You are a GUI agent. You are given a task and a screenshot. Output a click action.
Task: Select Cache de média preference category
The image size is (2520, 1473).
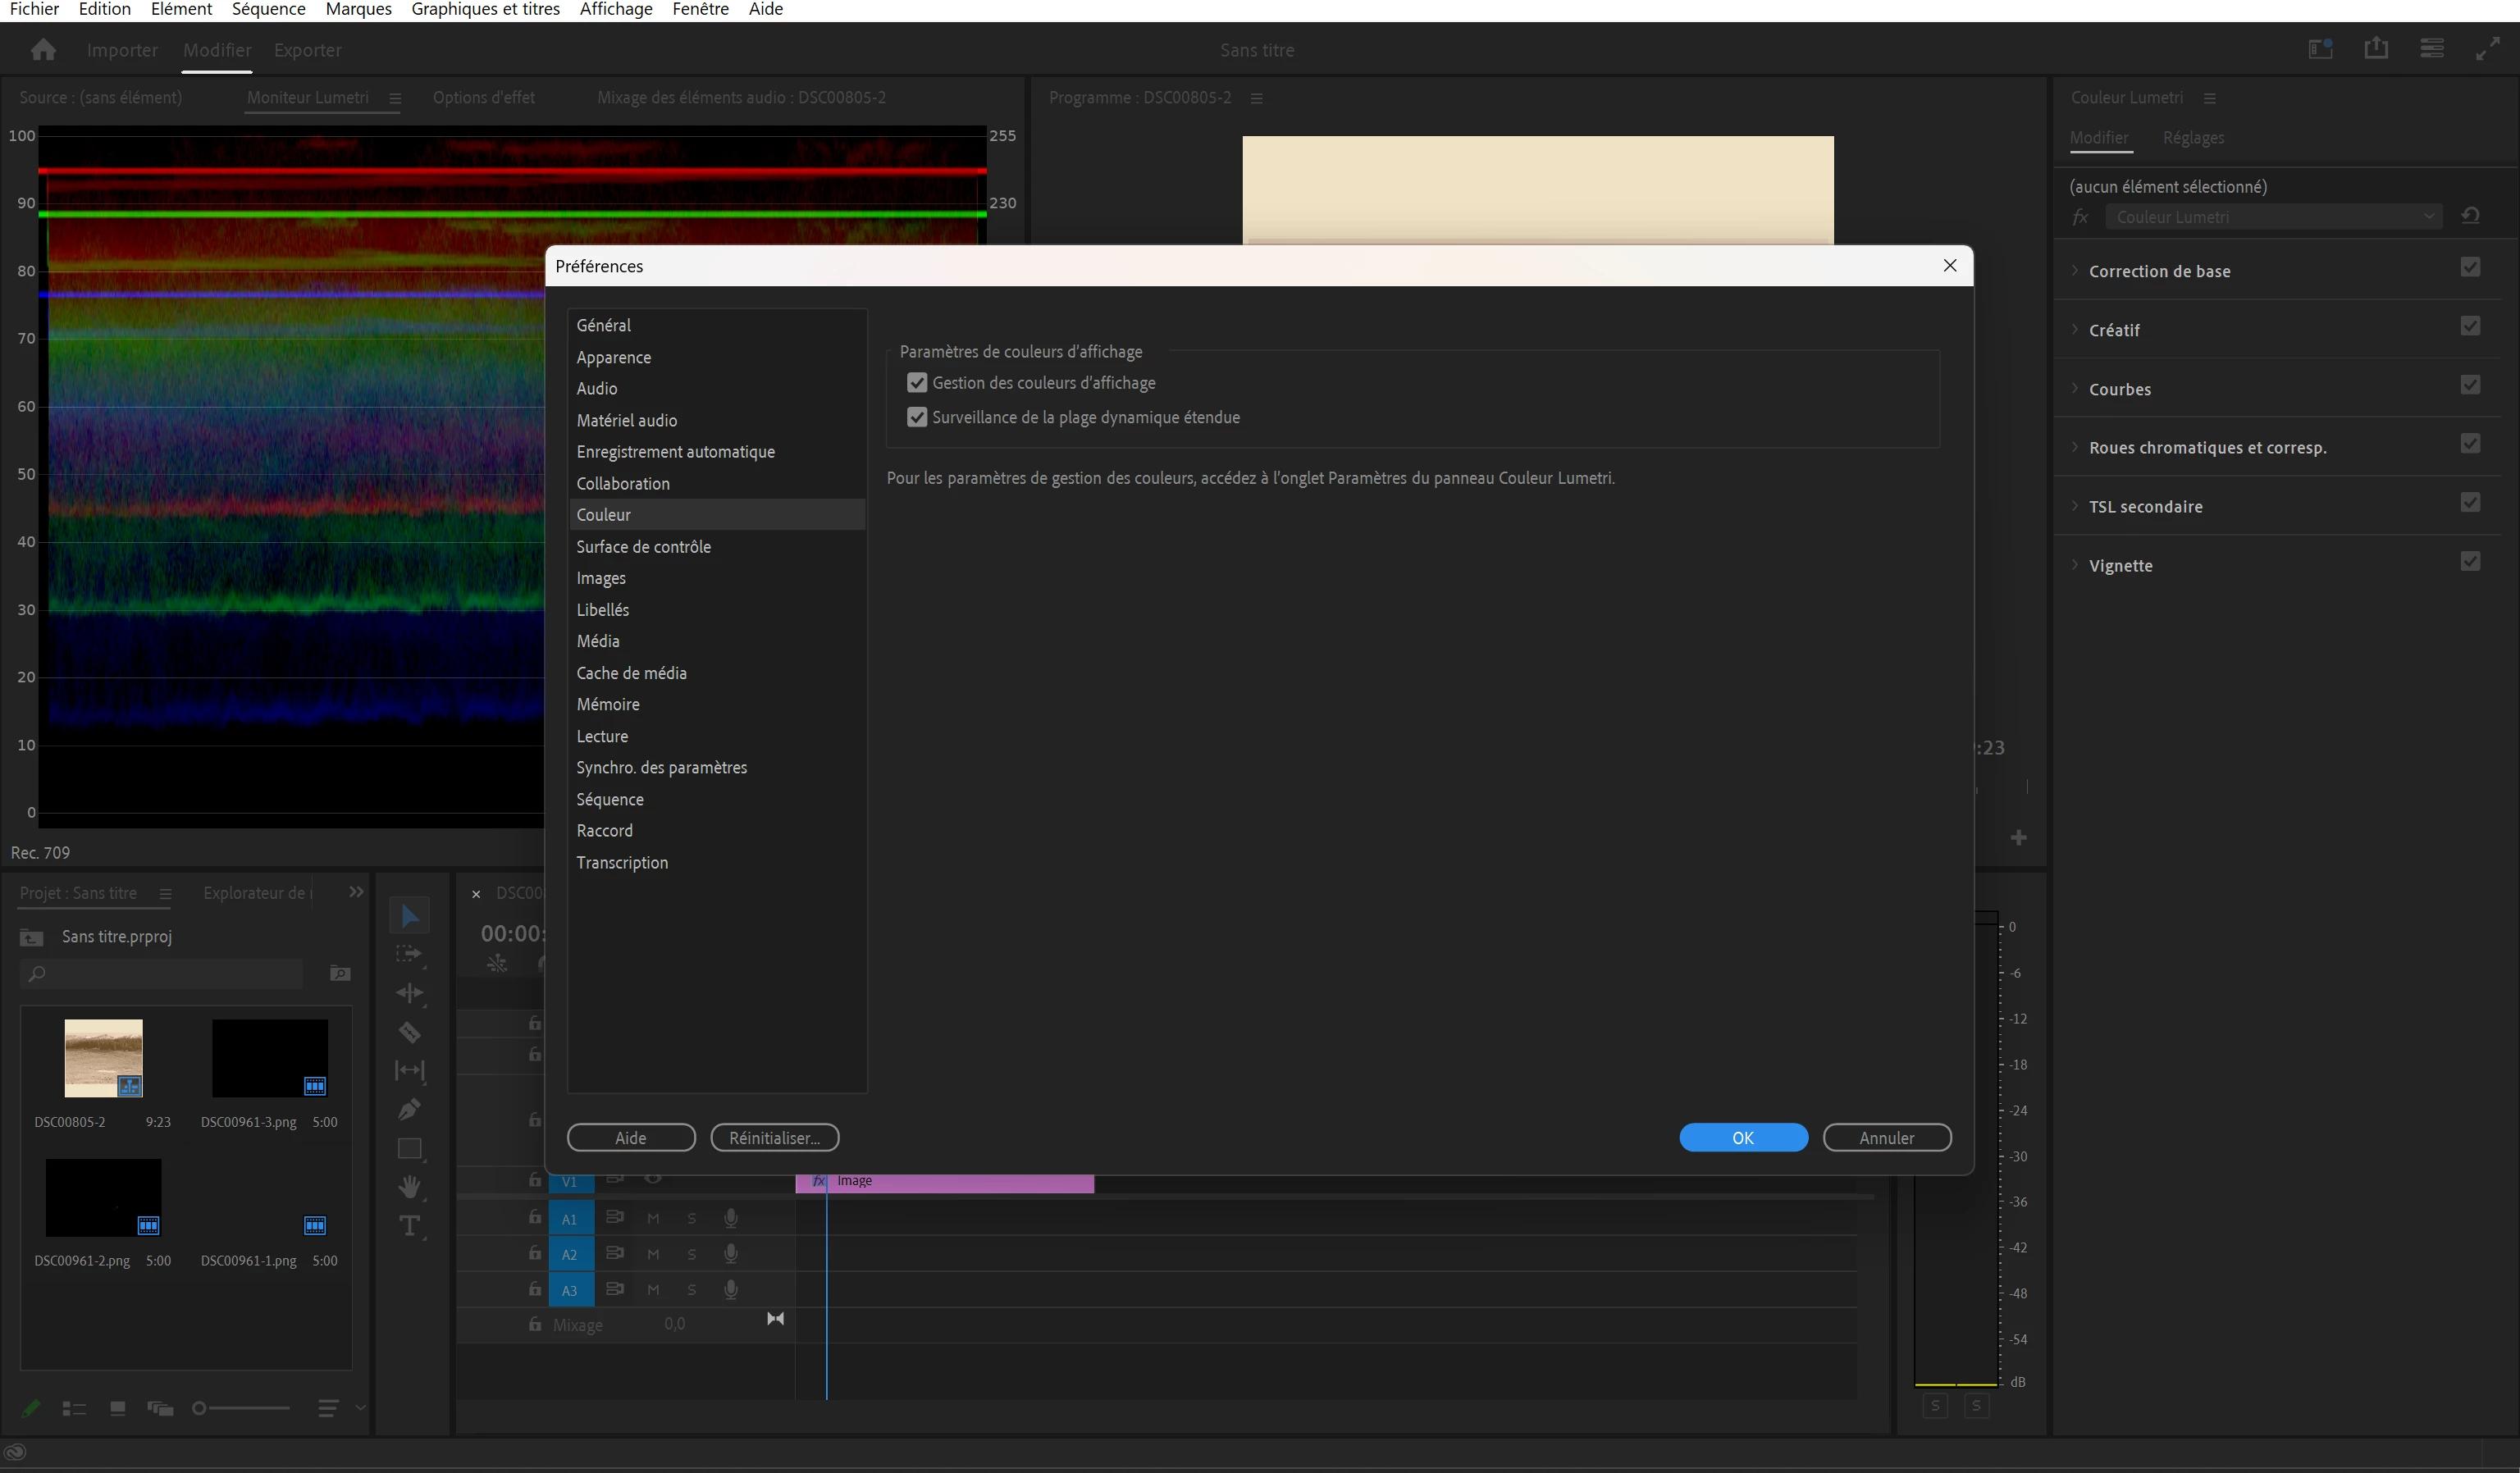click(631, 673)
